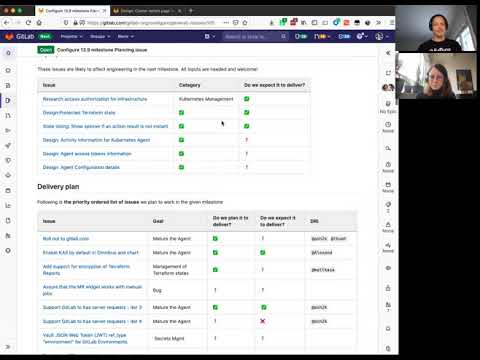Image resolution: width=480 pixels, height=360 pixels.
Task: Click Kubernetes Management category cell
Action: point(206,99)
